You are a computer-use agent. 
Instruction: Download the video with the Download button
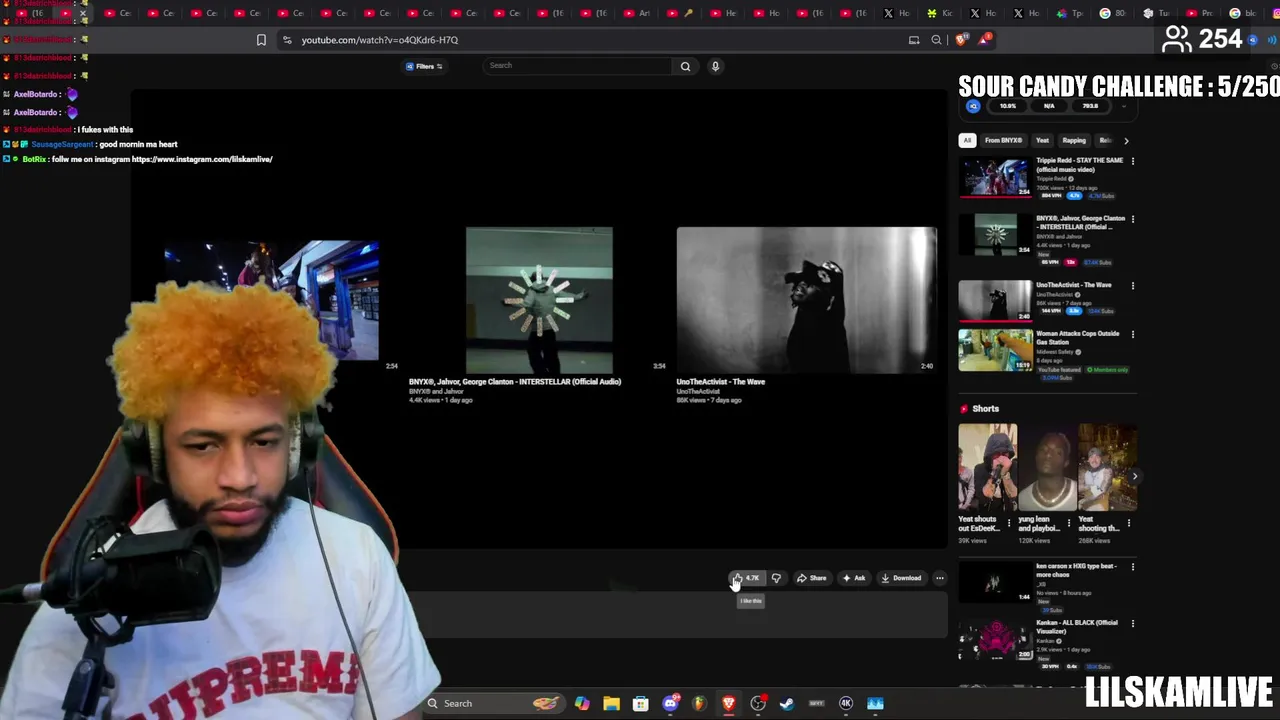point(901,578)
